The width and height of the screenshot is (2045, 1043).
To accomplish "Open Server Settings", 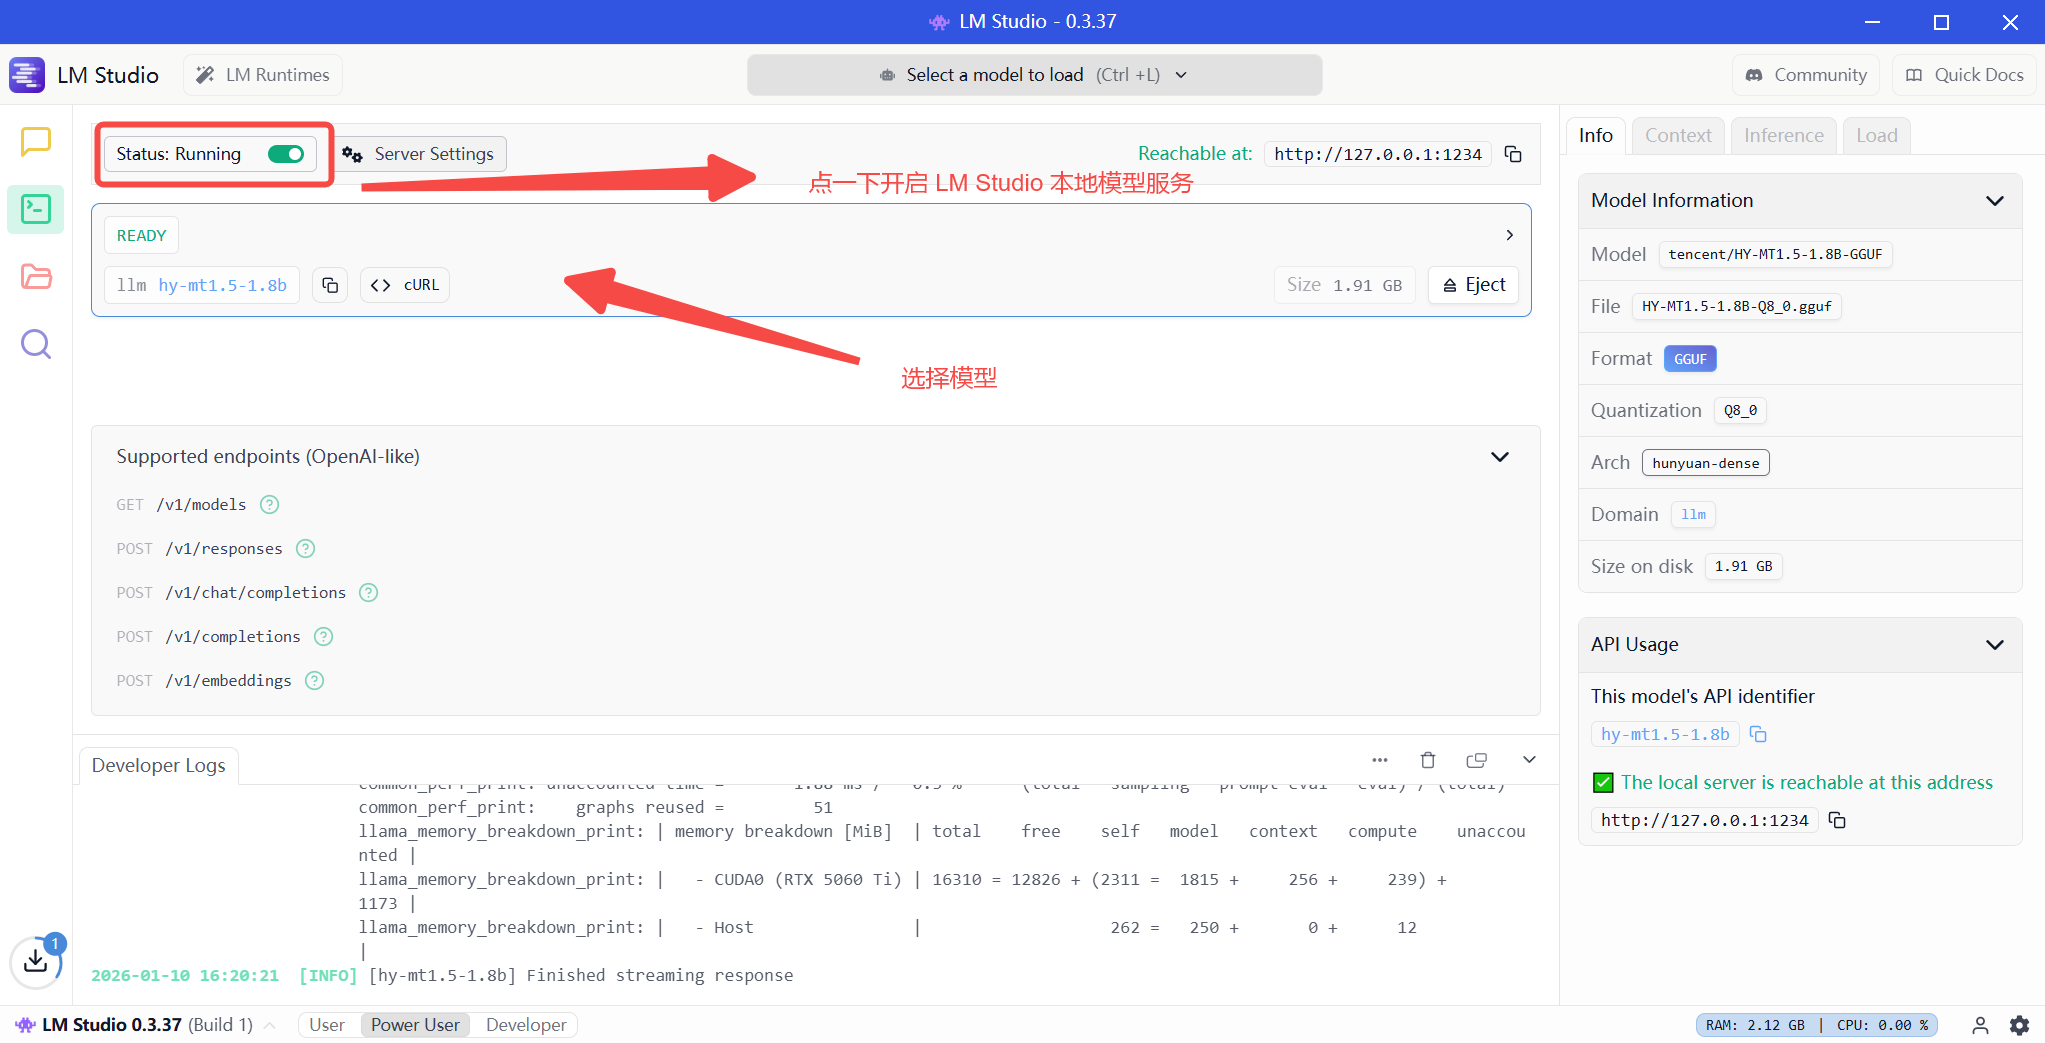I will [x=420, y=154].
